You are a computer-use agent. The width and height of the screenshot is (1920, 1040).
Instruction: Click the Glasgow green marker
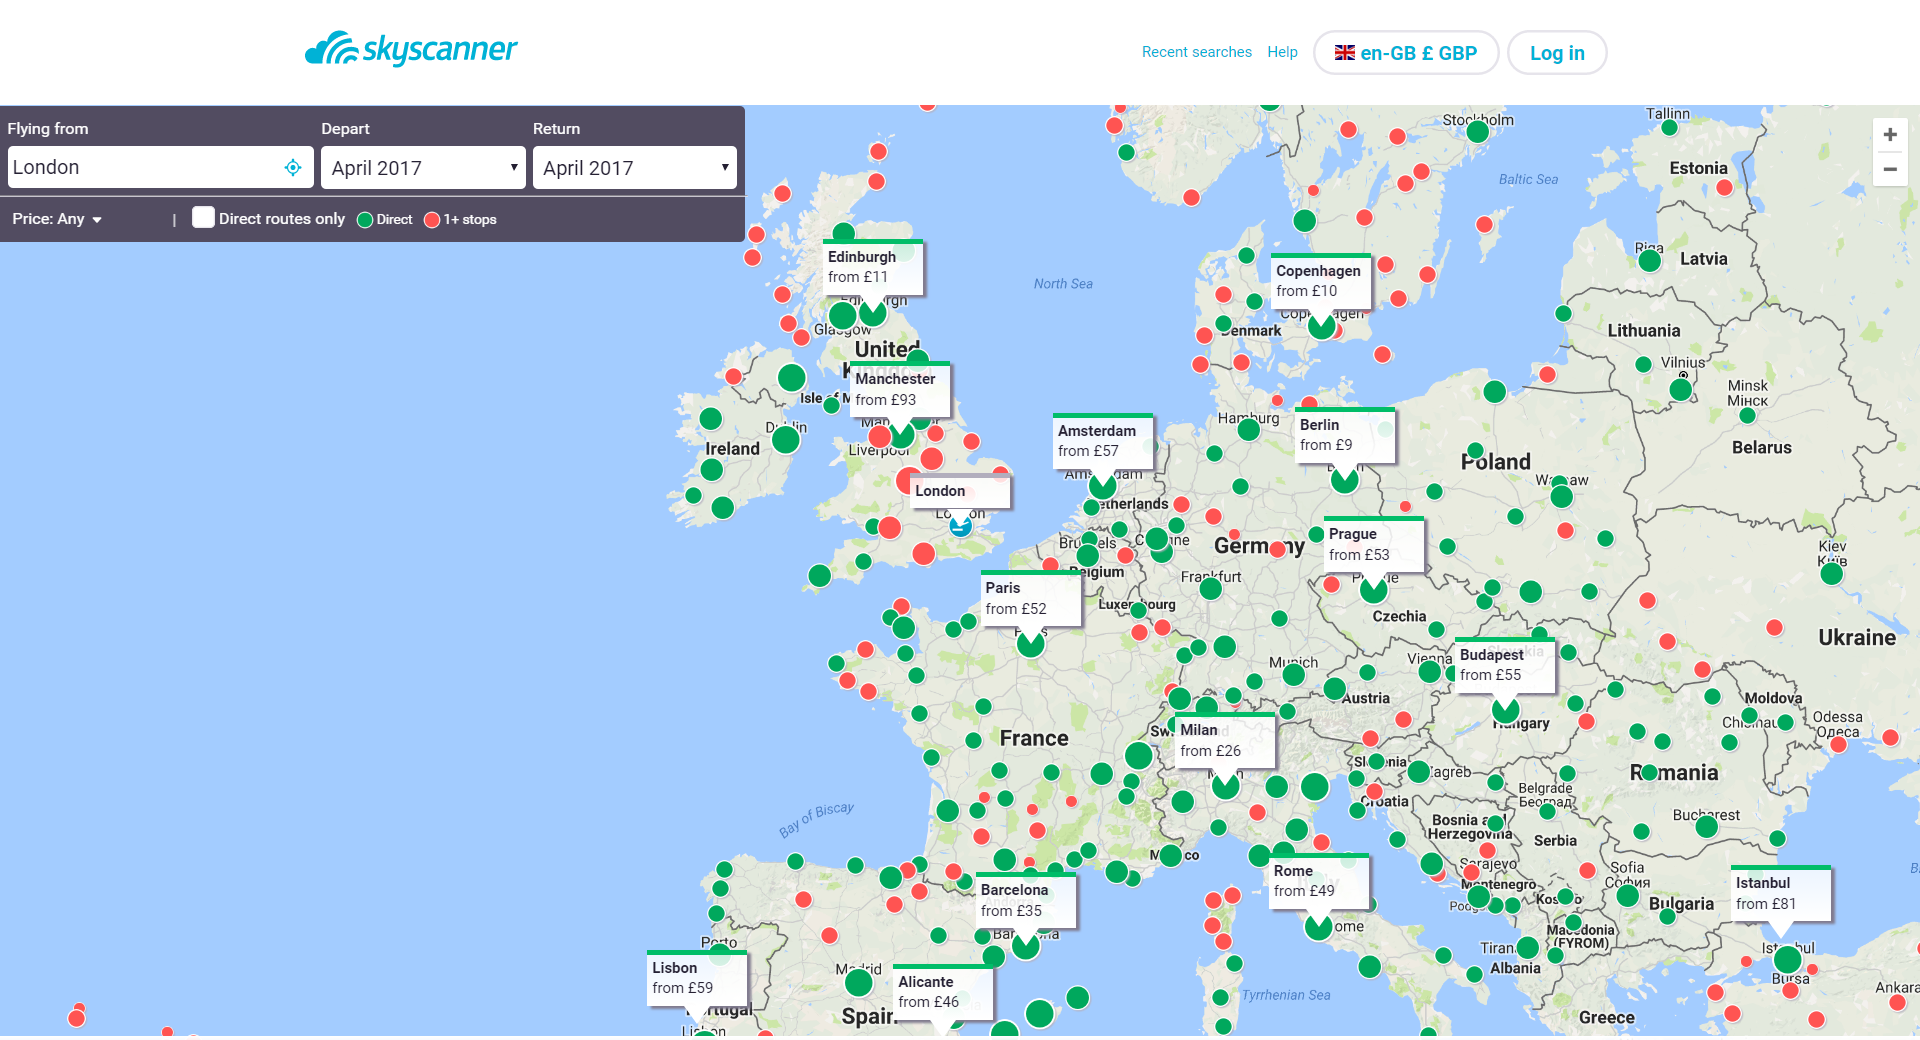[842, 316]
